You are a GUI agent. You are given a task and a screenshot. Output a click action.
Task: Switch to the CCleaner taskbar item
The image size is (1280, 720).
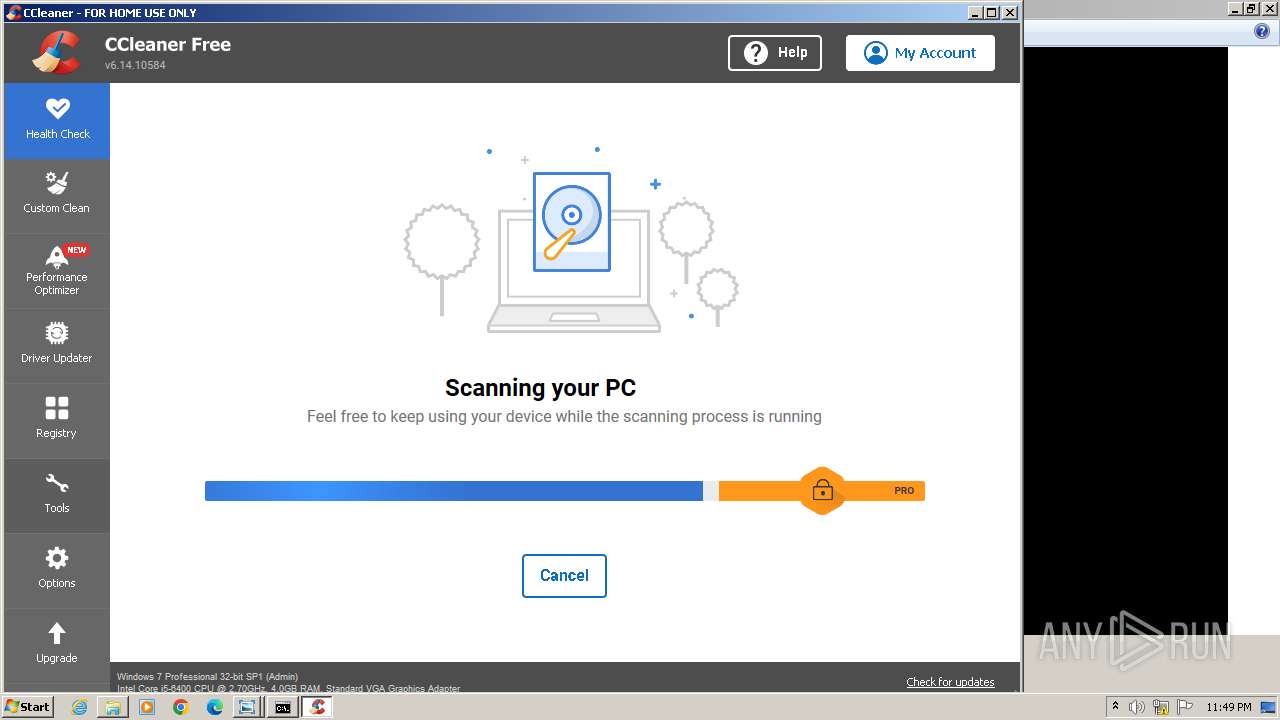pos(318,707)
